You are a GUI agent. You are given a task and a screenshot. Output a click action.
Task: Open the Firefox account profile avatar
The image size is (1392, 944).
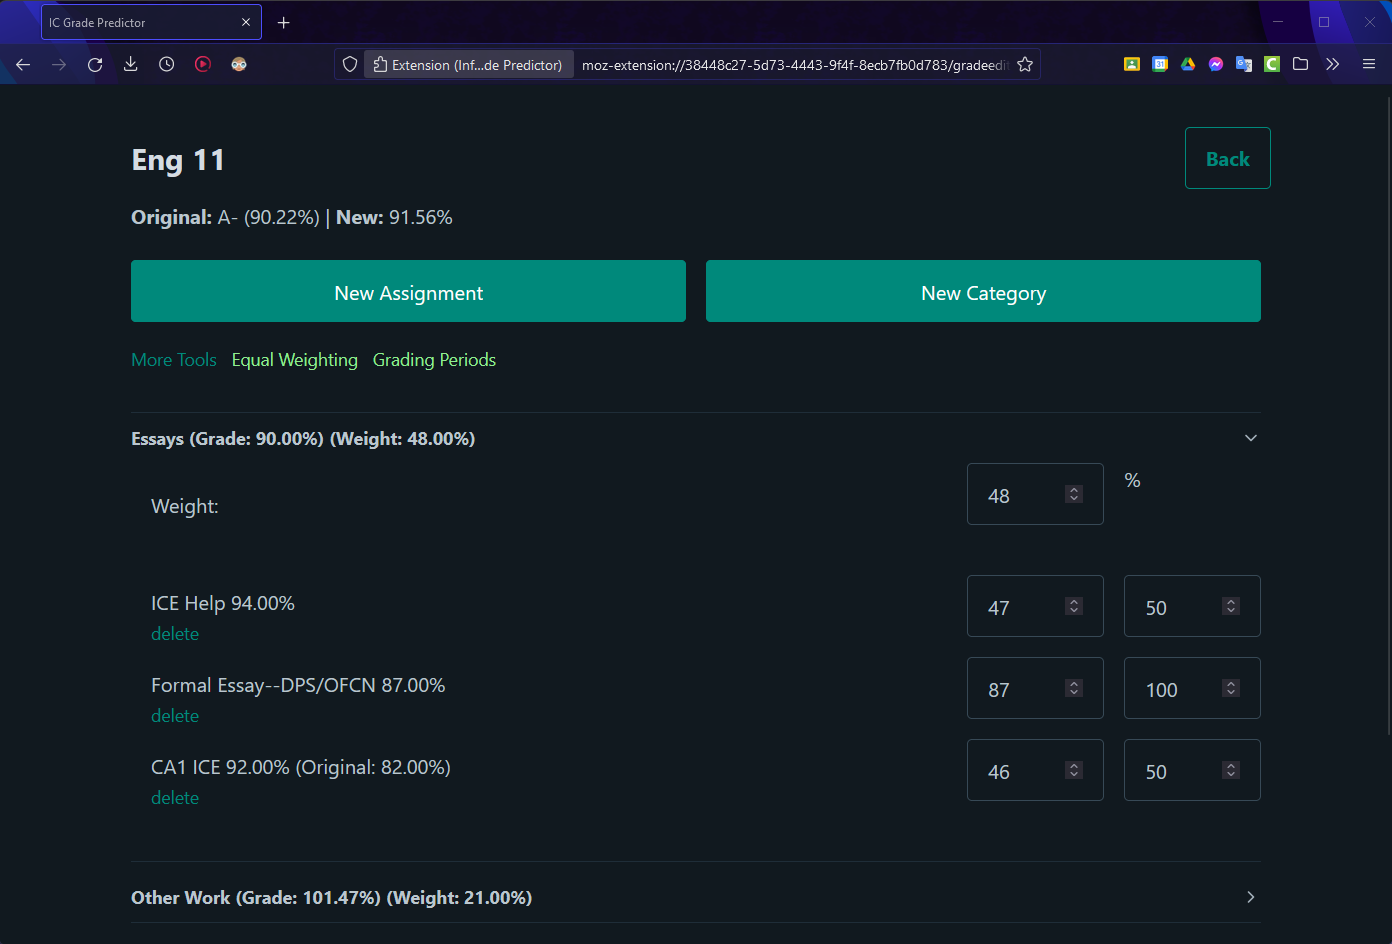(239, 64)
